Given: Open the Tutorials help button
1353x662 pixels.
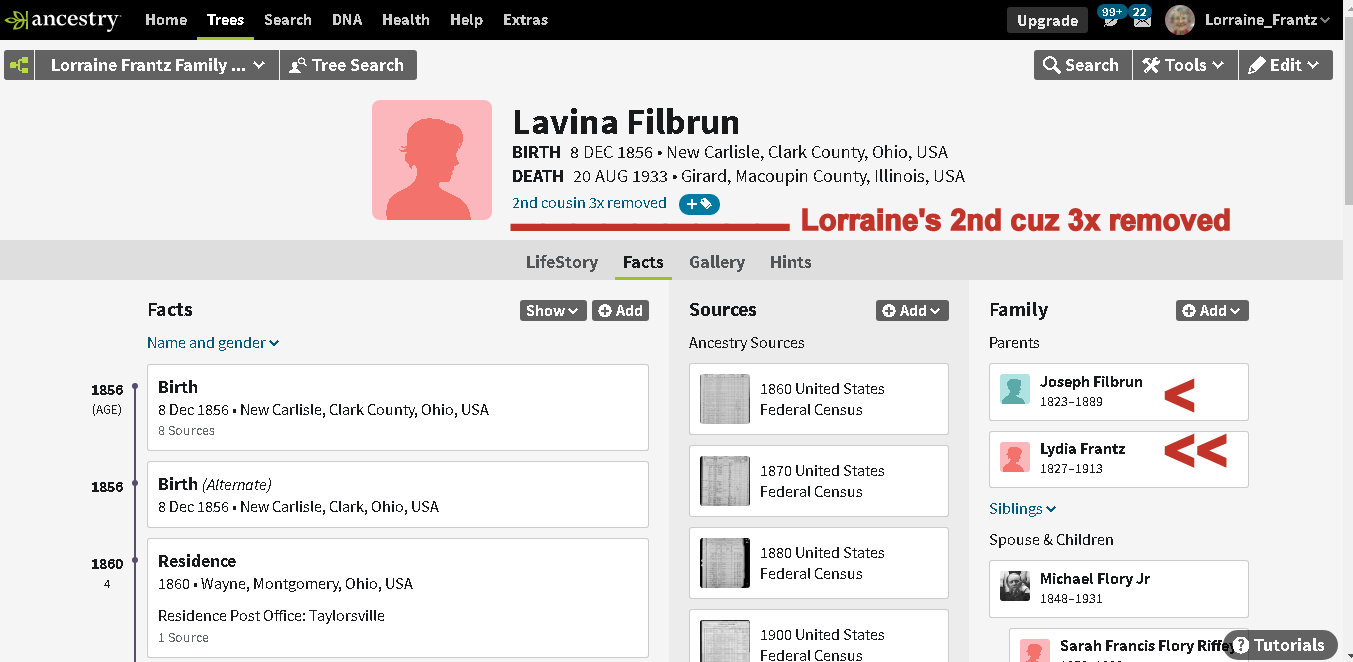Looking at the screenshot, I should tap(1279, 645).
